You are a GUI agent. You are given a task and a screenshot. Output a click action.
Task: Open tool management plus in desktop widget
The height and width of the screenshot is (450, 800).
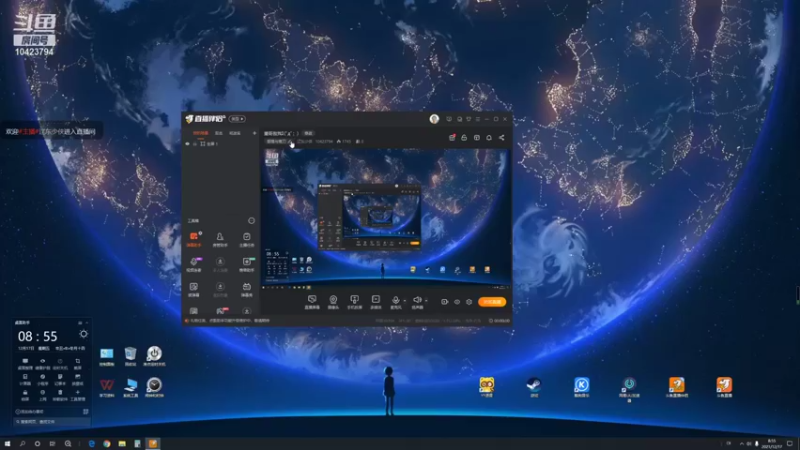coord(78,395)
